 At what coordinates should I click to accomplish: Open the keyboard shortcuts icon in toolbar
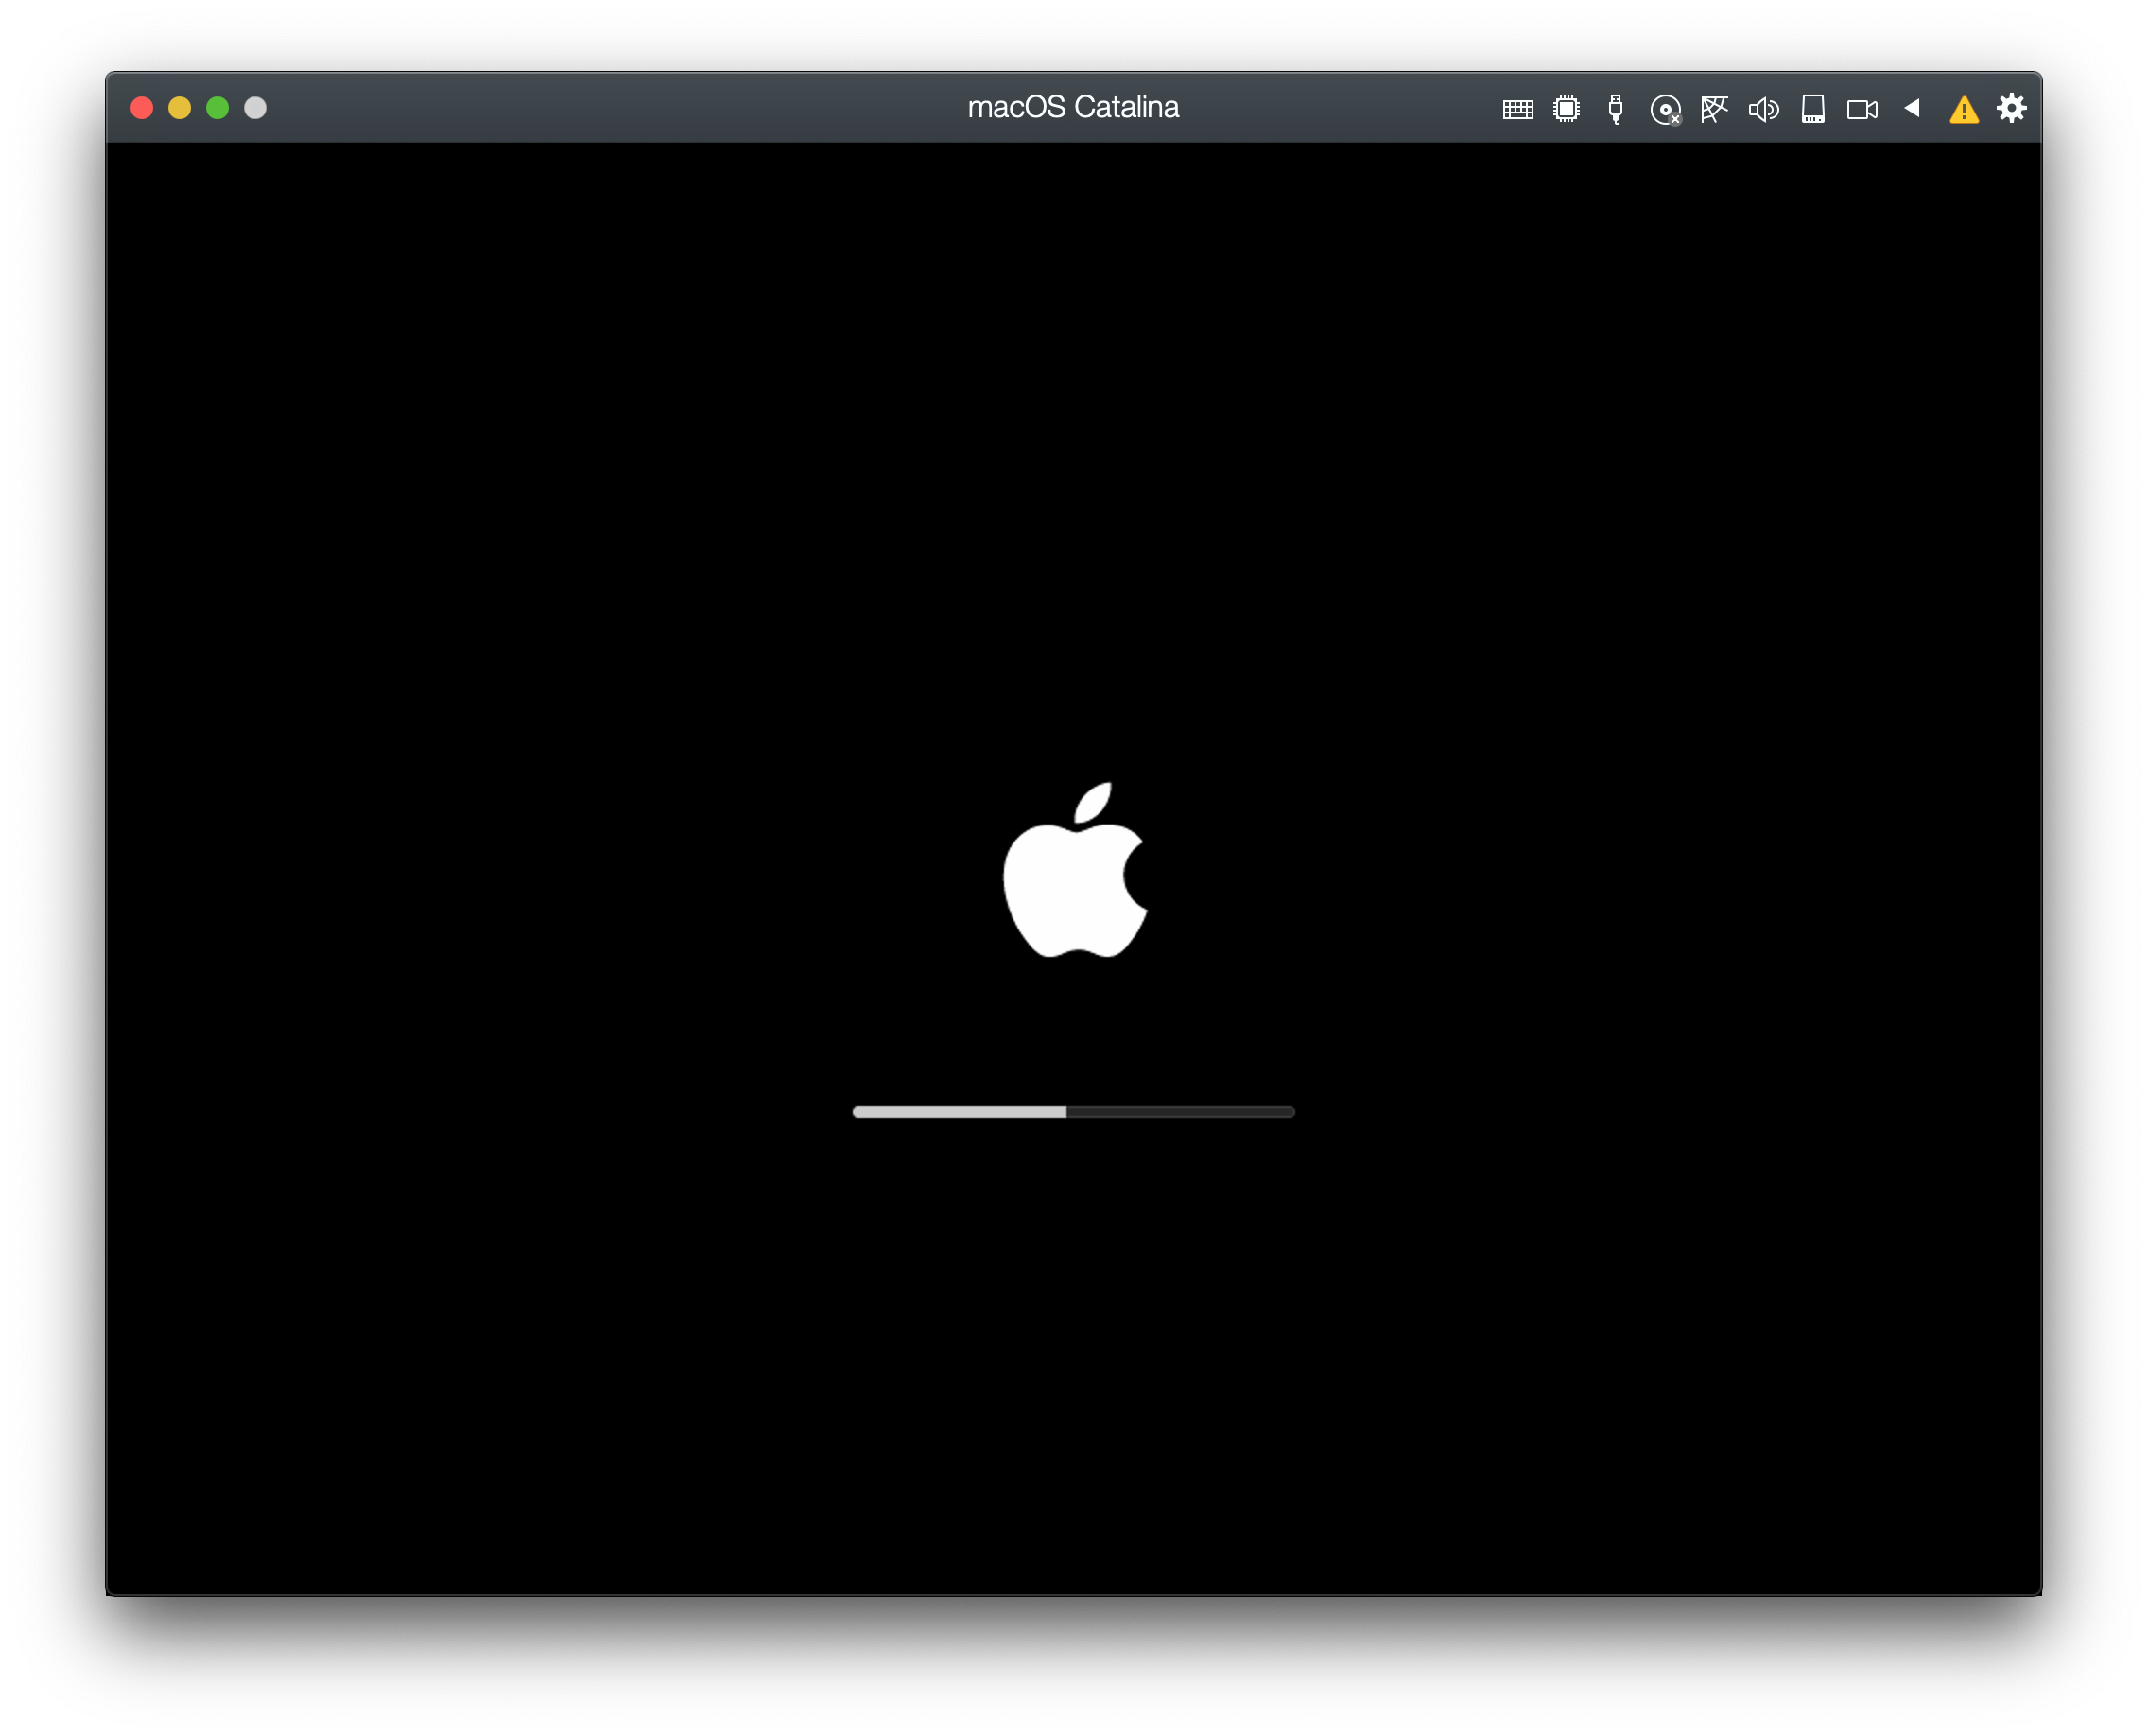click(1517, 109)
